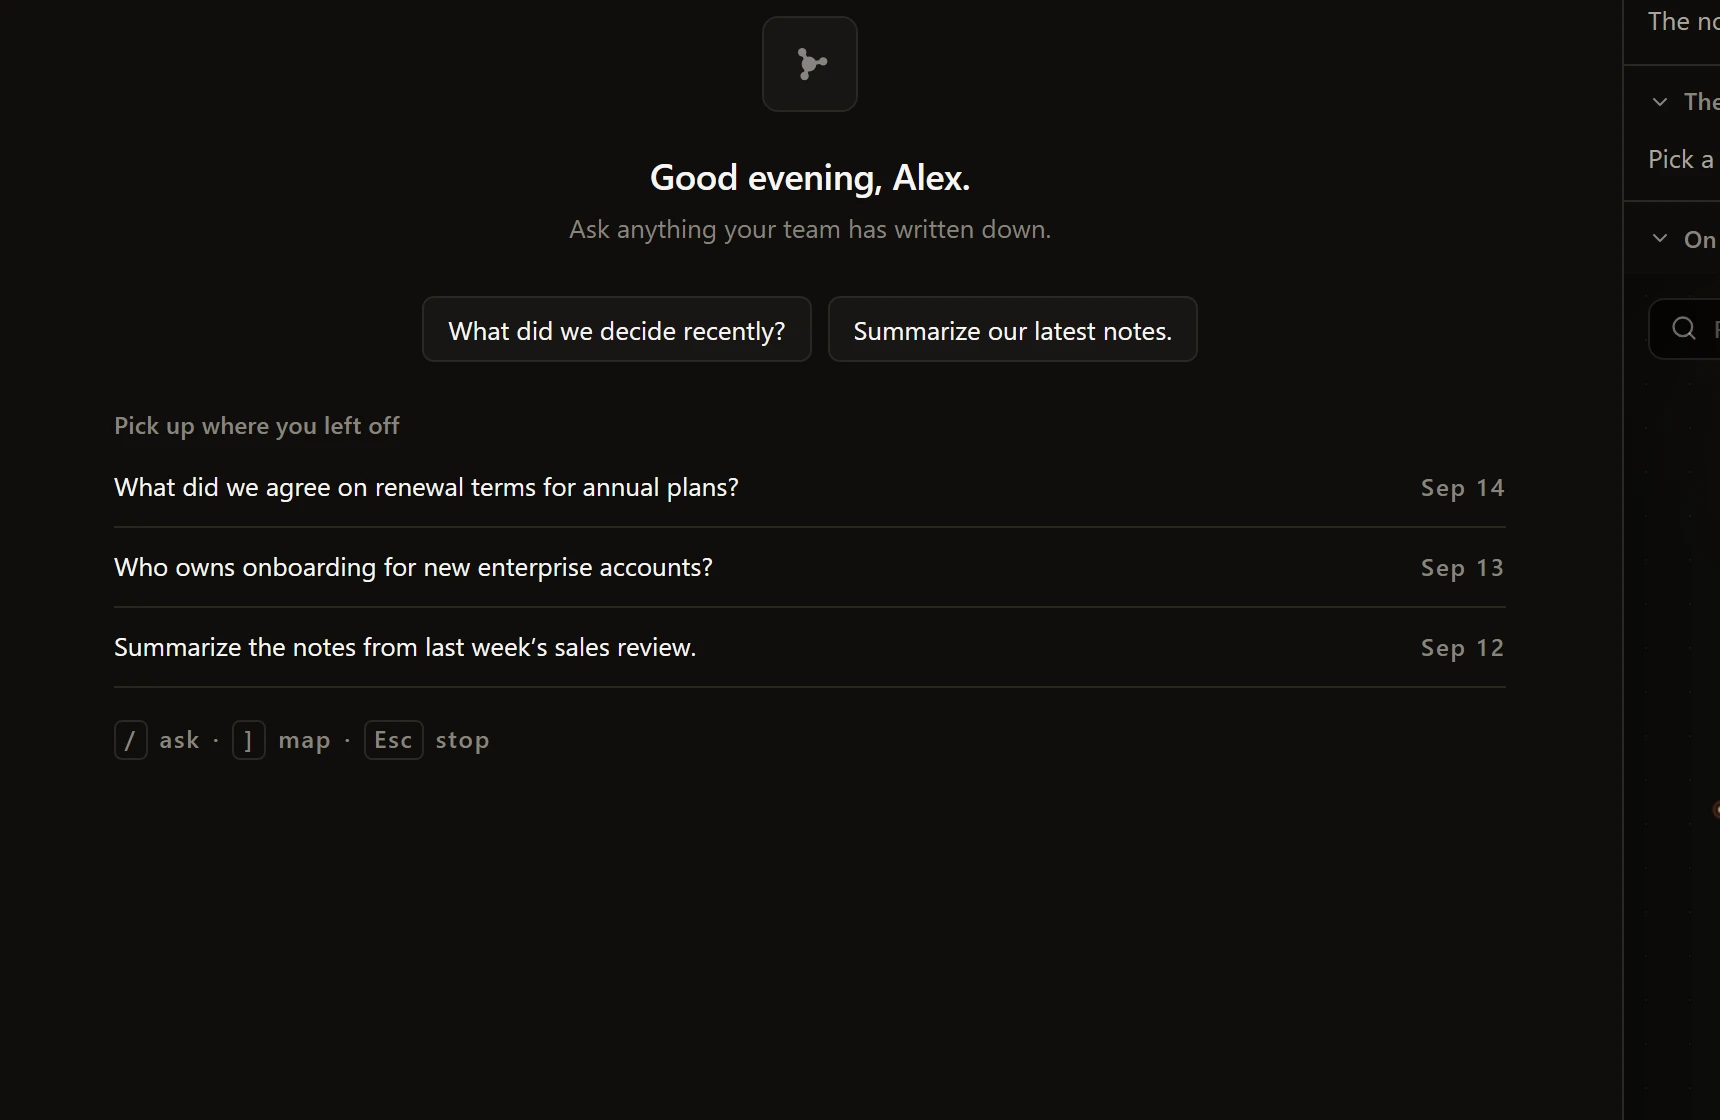Click the Esc stop shortcut key
The height and width of the screenshot is (1120, 1720).
[394, 740]
